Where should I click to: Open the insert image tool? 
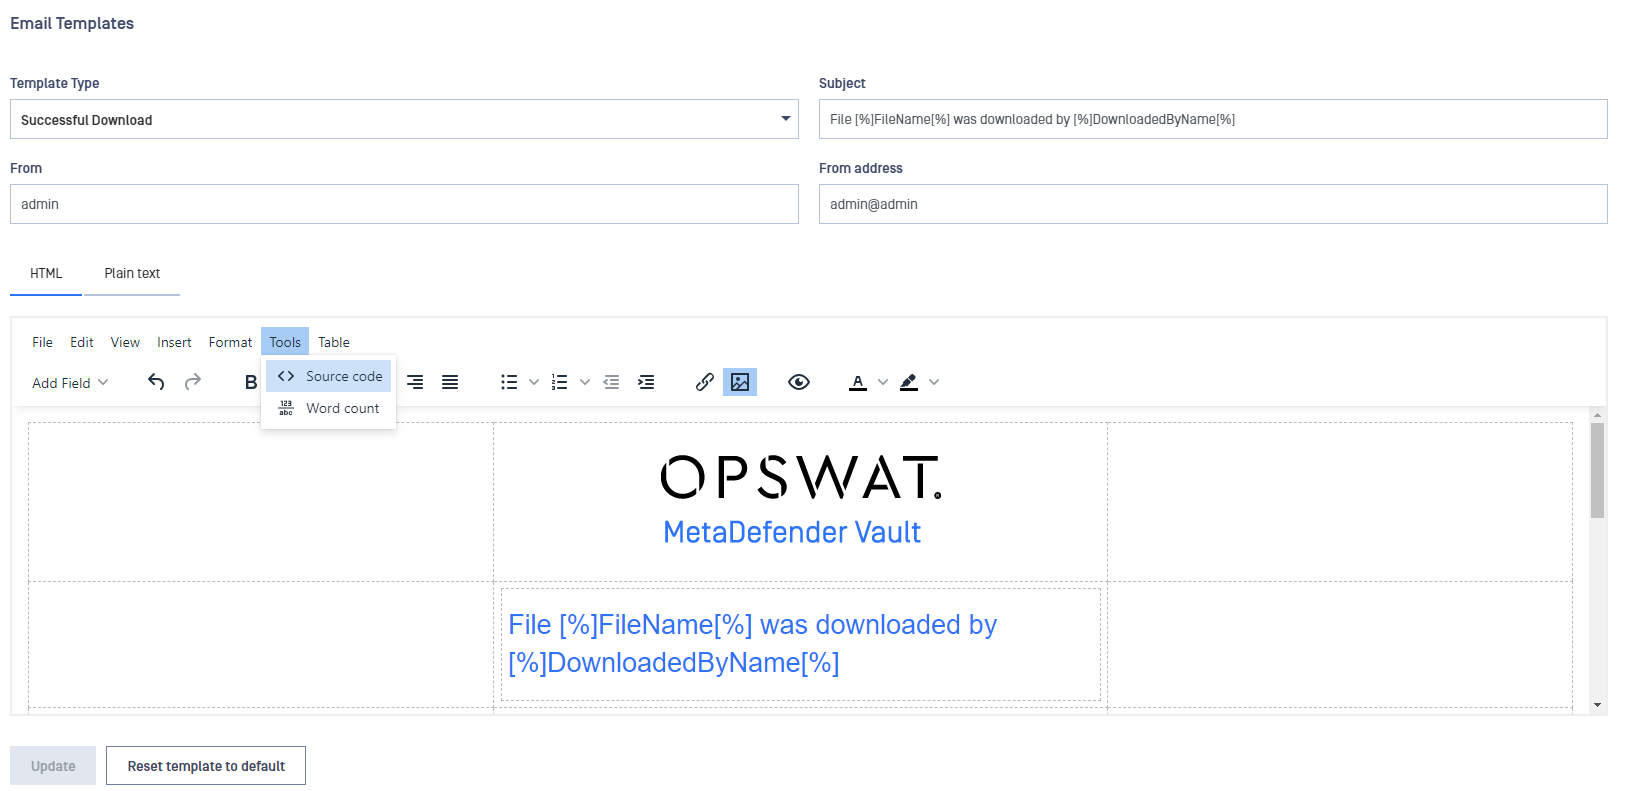(x=740, y=382)
